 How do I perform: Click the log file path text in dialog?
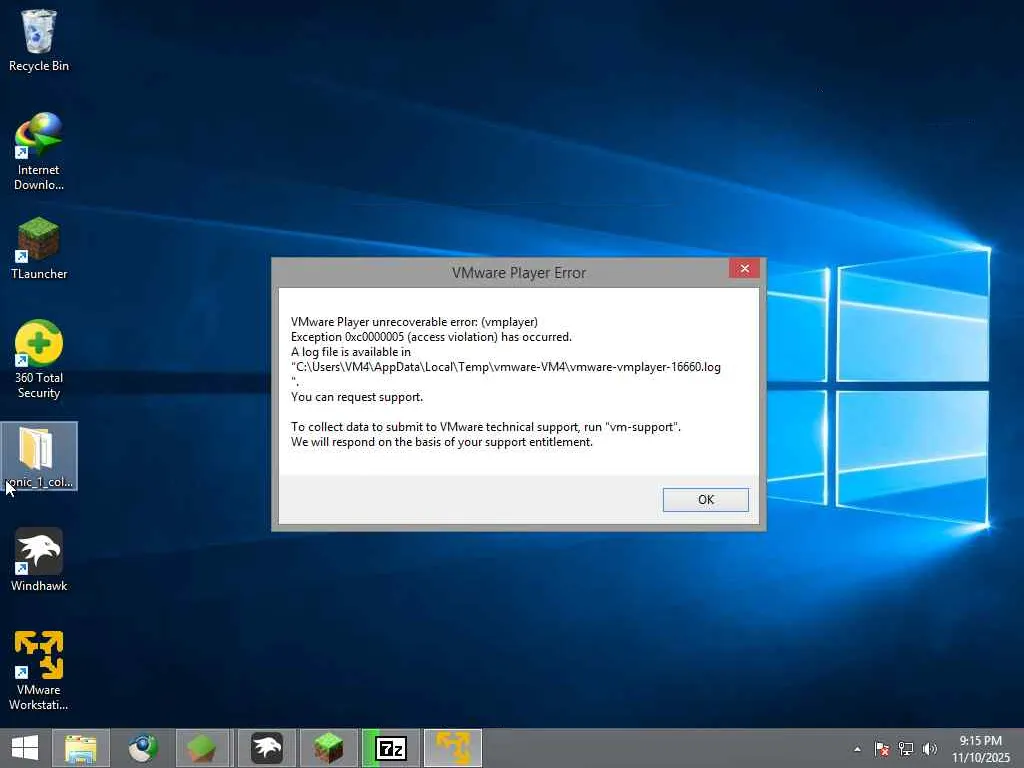point(505,367)
